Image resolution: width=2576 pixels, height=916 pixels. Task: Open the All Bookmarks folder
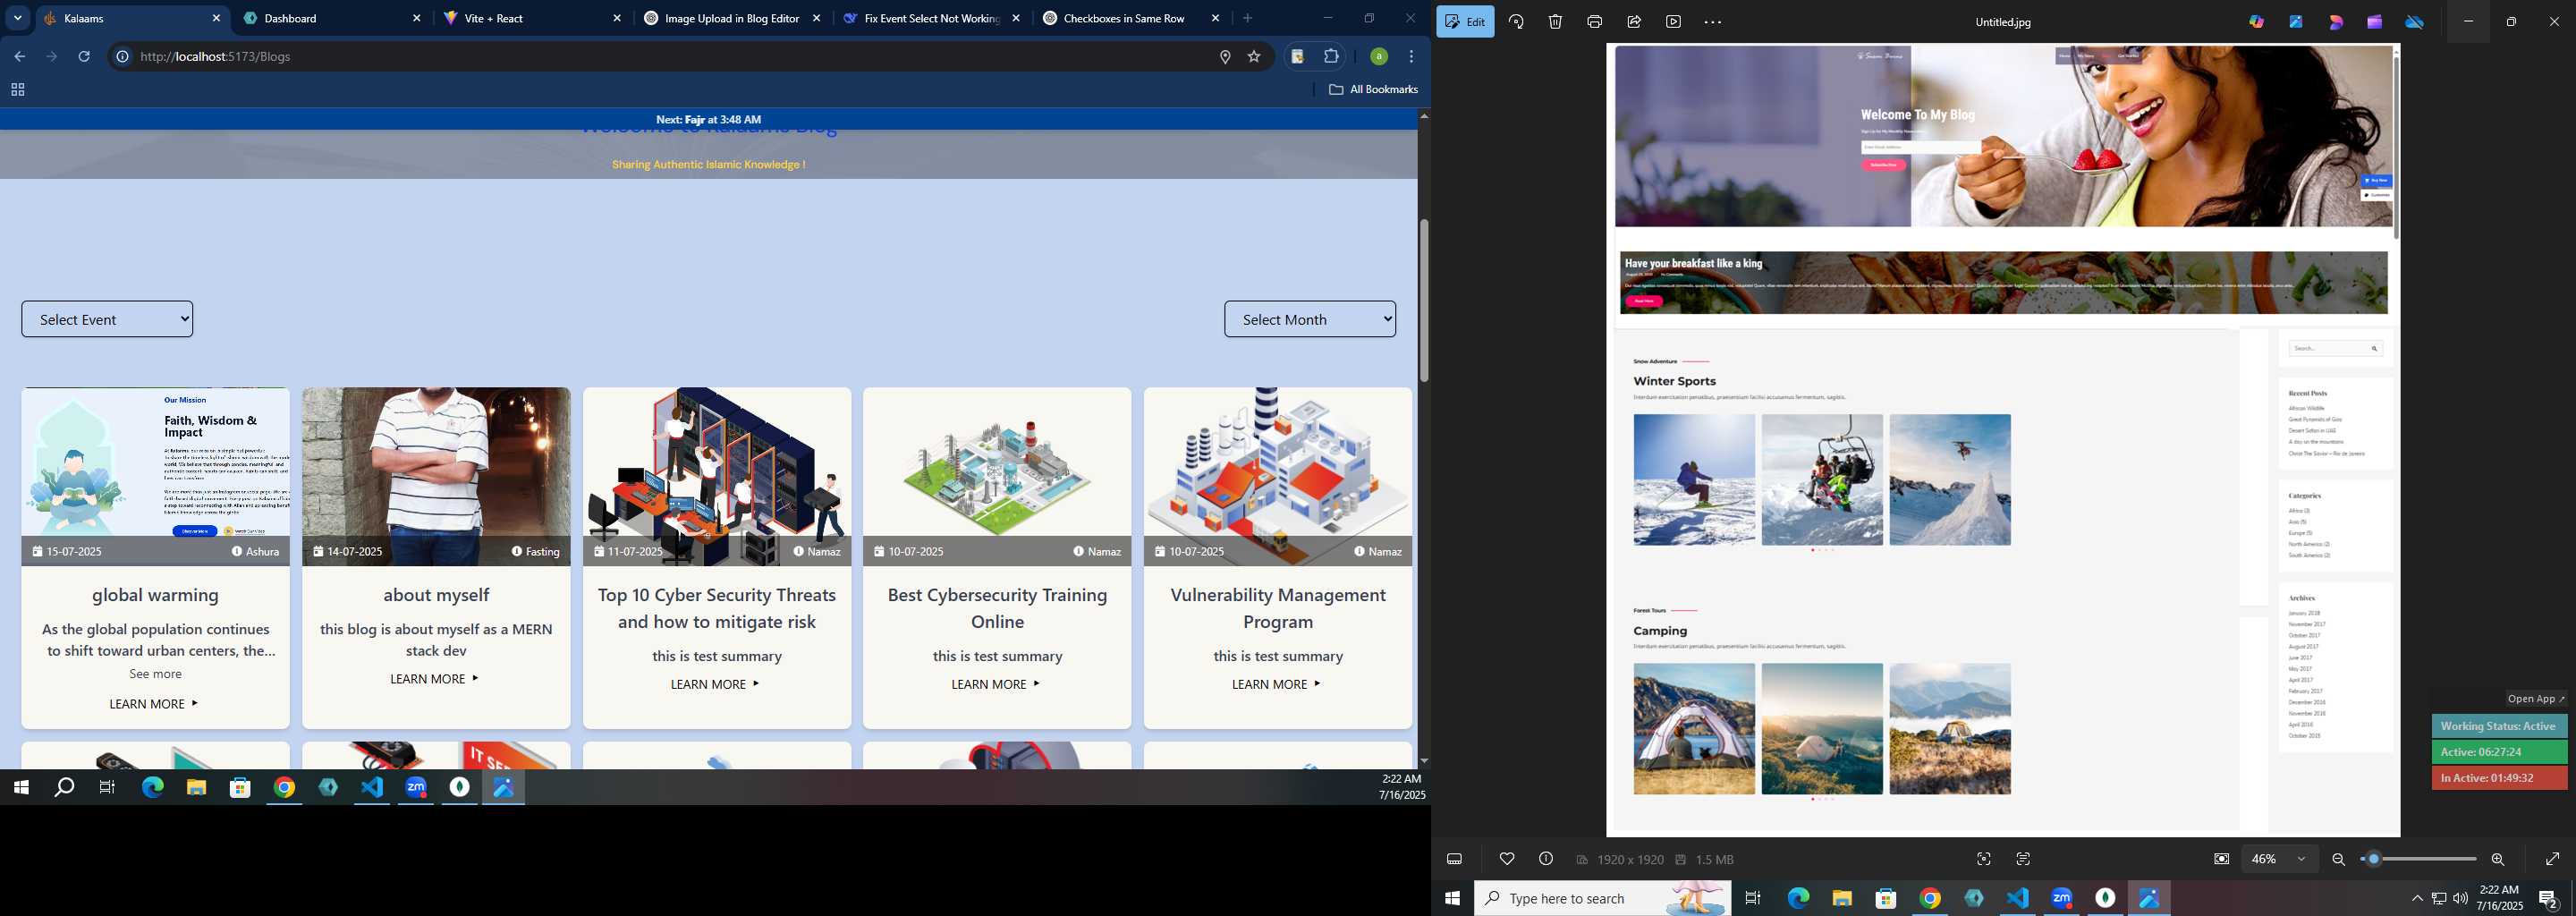(x=1373, y=89)
